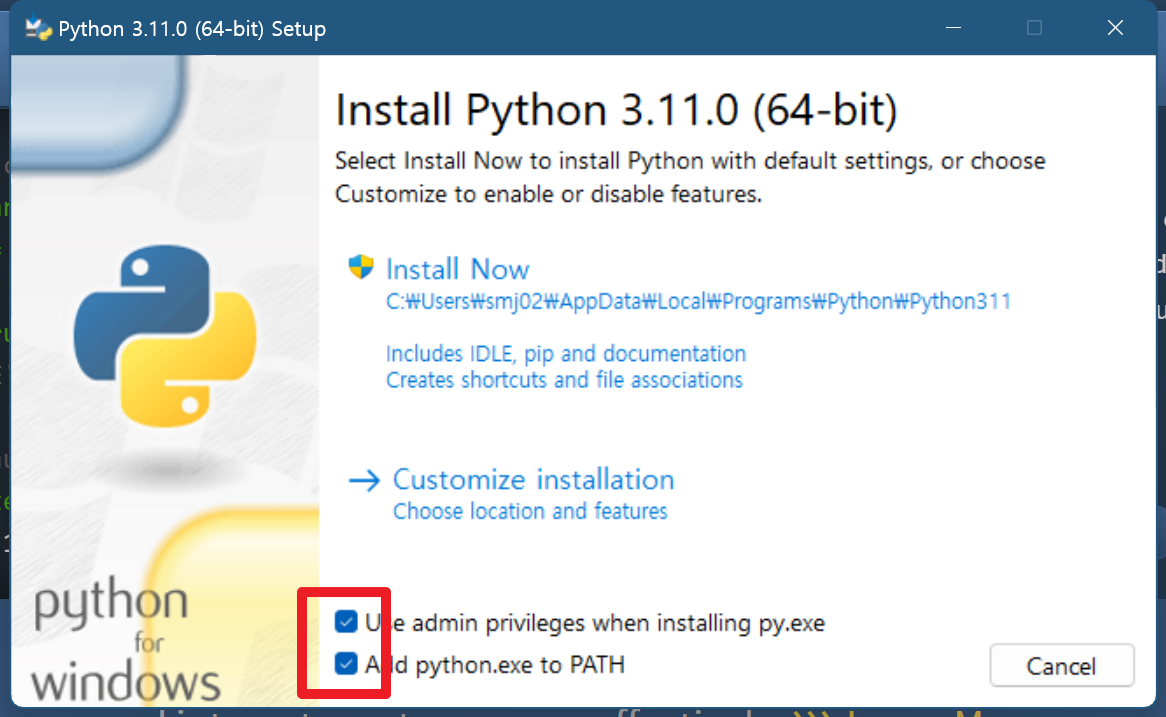Click 'Includes IDLE, pip and documentation' text
The width and height of the screenshot is (1166, 717).
566,353
